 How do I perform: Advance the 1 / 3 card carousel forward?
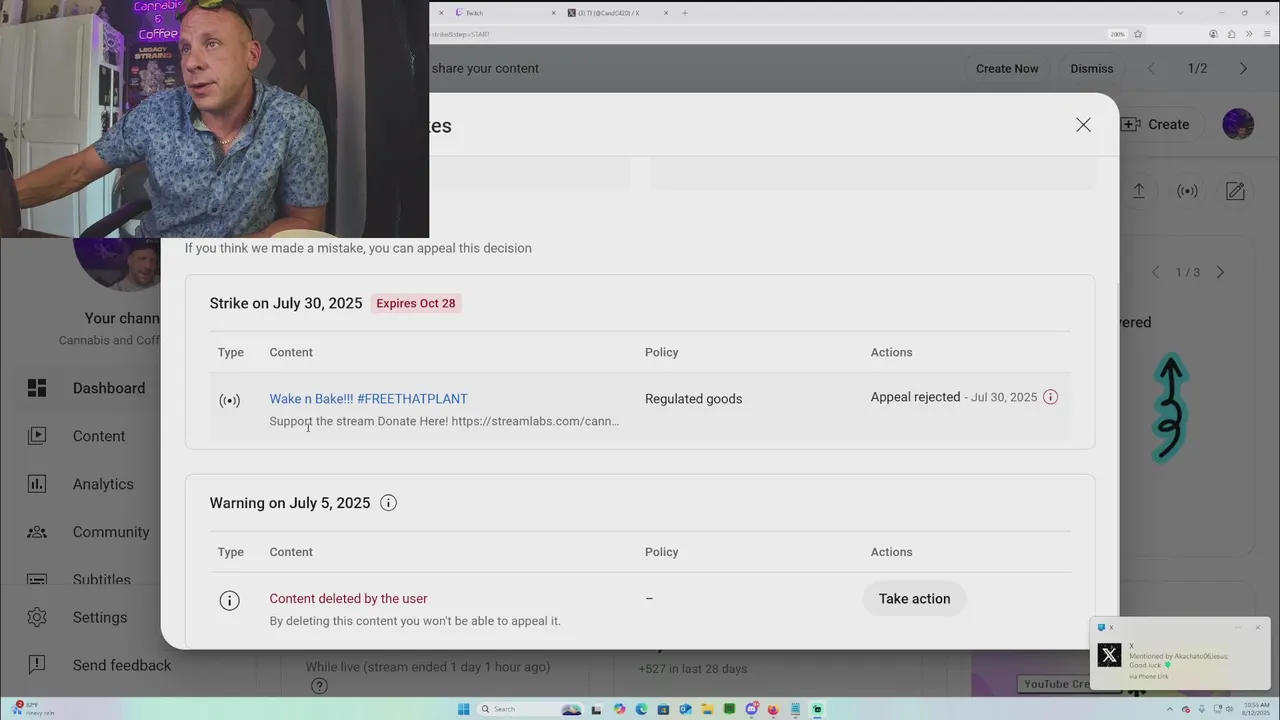(x=1220, y=272)
